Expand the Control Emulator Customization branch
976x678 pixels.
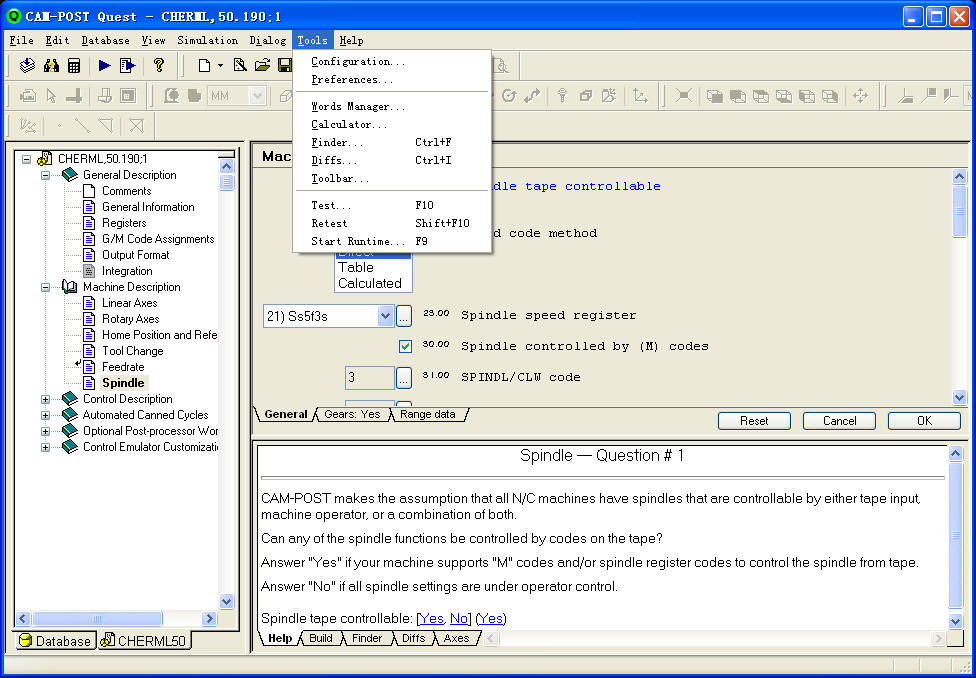(x=45, y=448)
